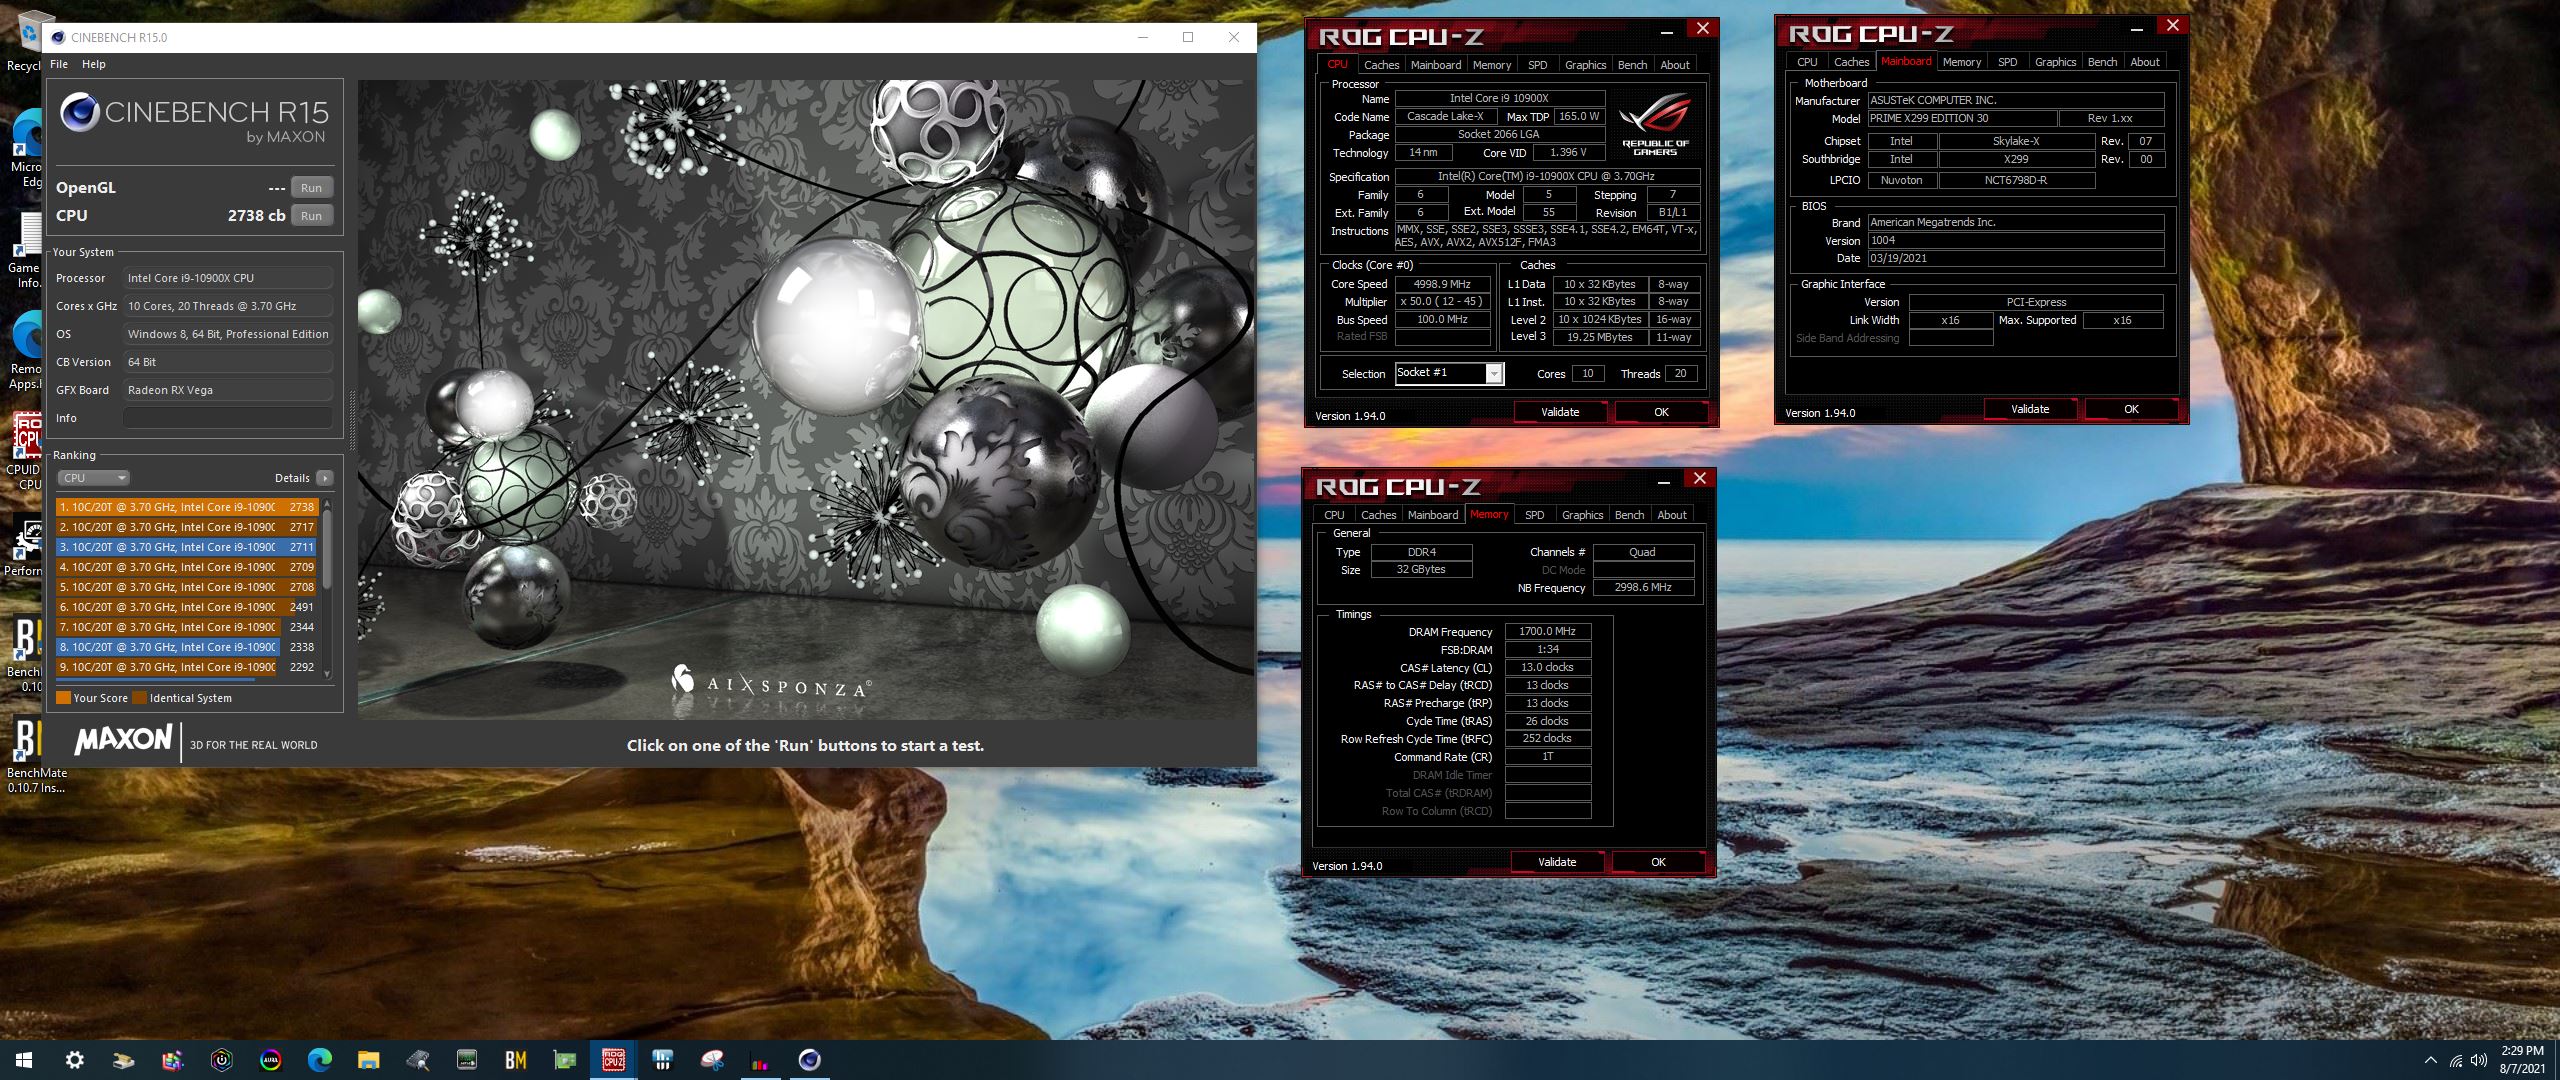Open the volume control in system tray
The width and height of the screenshot is (2560, 1080).
(2479, 1060)
